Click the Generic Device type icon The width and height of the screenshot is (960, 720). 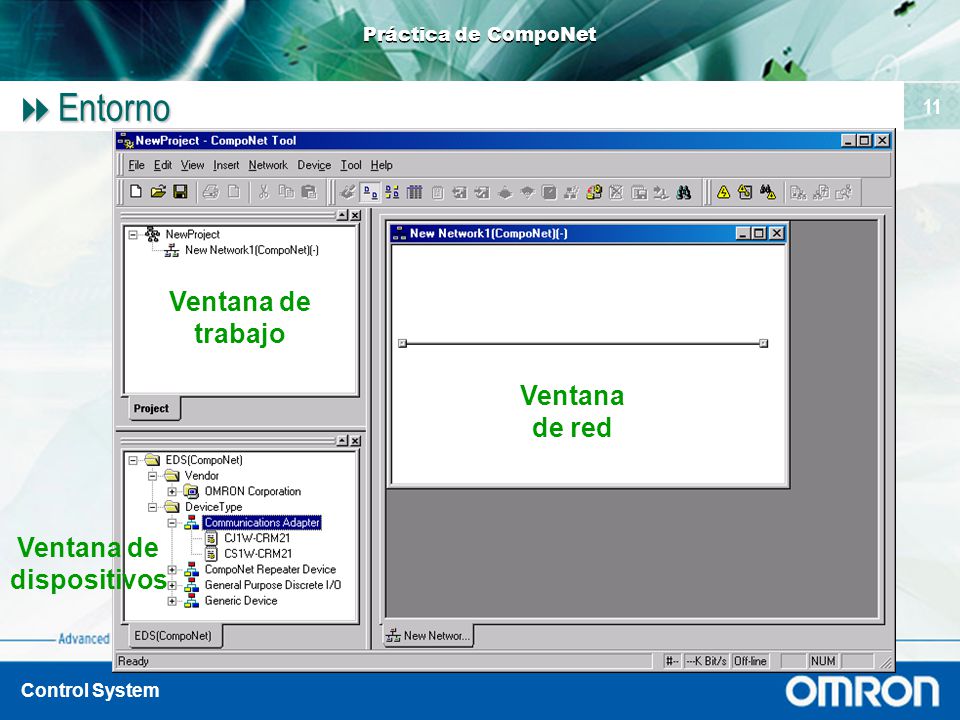[x=192, y=601]
